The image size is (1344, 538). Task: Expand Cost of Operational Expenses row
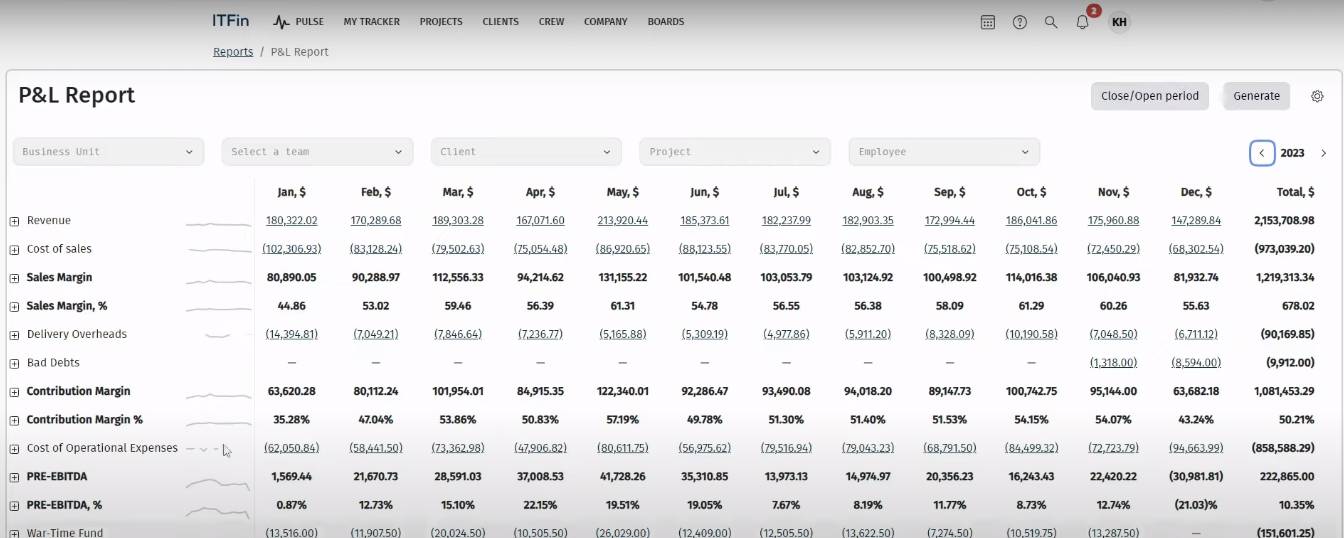tap(14, 449)
